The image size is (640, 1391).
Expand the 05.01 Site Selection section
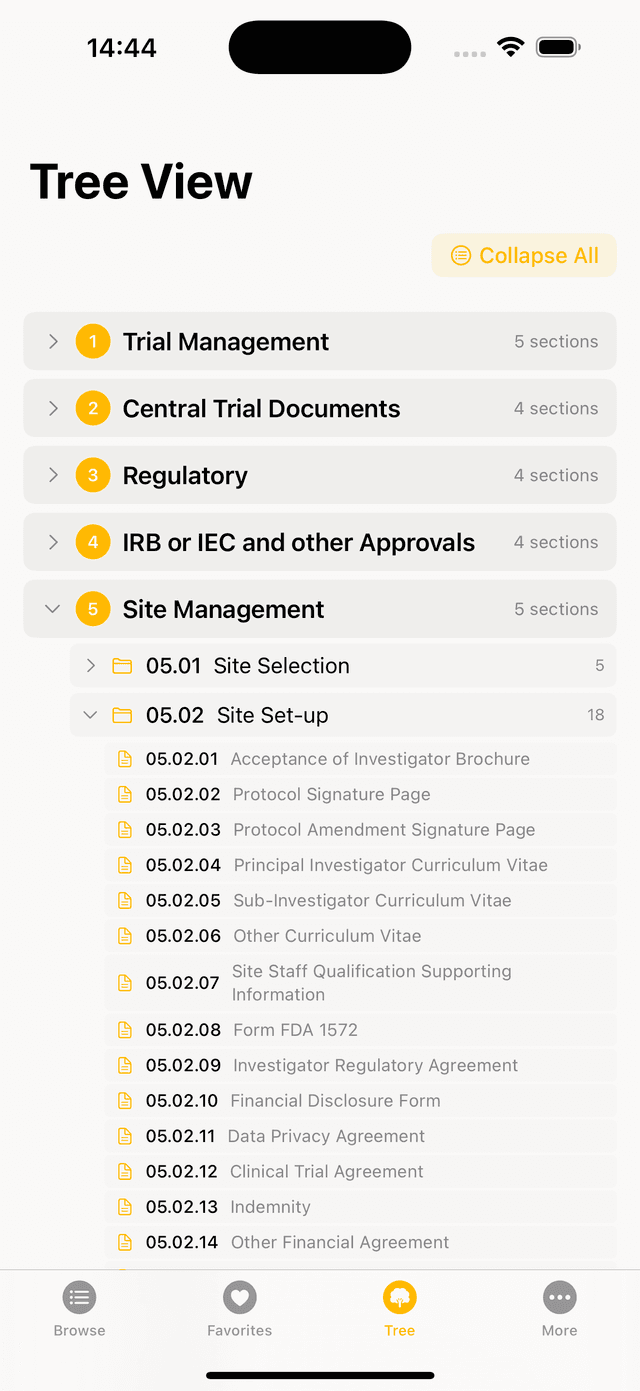point(343,666)
